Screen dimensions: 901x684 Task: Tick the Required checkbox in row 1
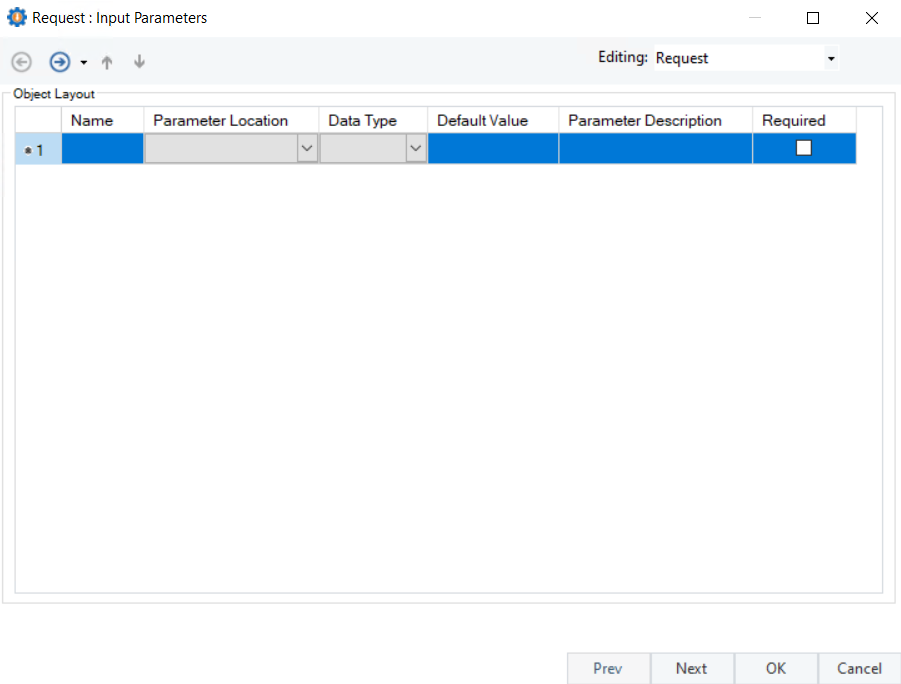click(x=803, y=148)
